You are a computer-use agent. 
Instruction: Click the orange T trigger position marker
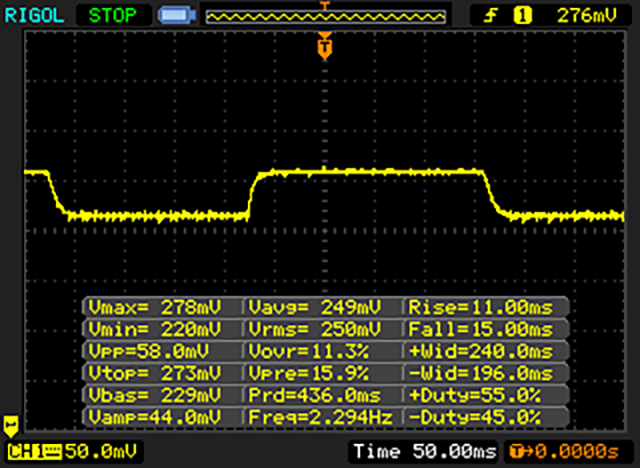(324, 47)
